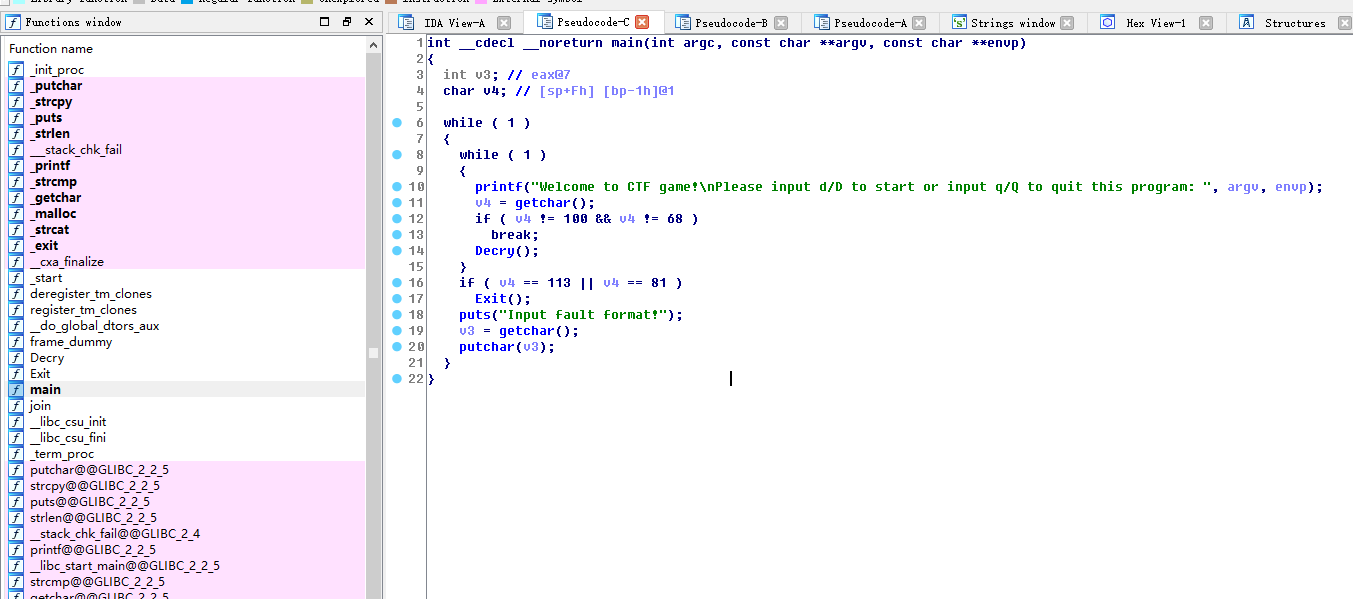Image resolution: width=1353 pixels, height=599 pixels.
Task: Click the function icon beside main in list
Action: (16, 390)
